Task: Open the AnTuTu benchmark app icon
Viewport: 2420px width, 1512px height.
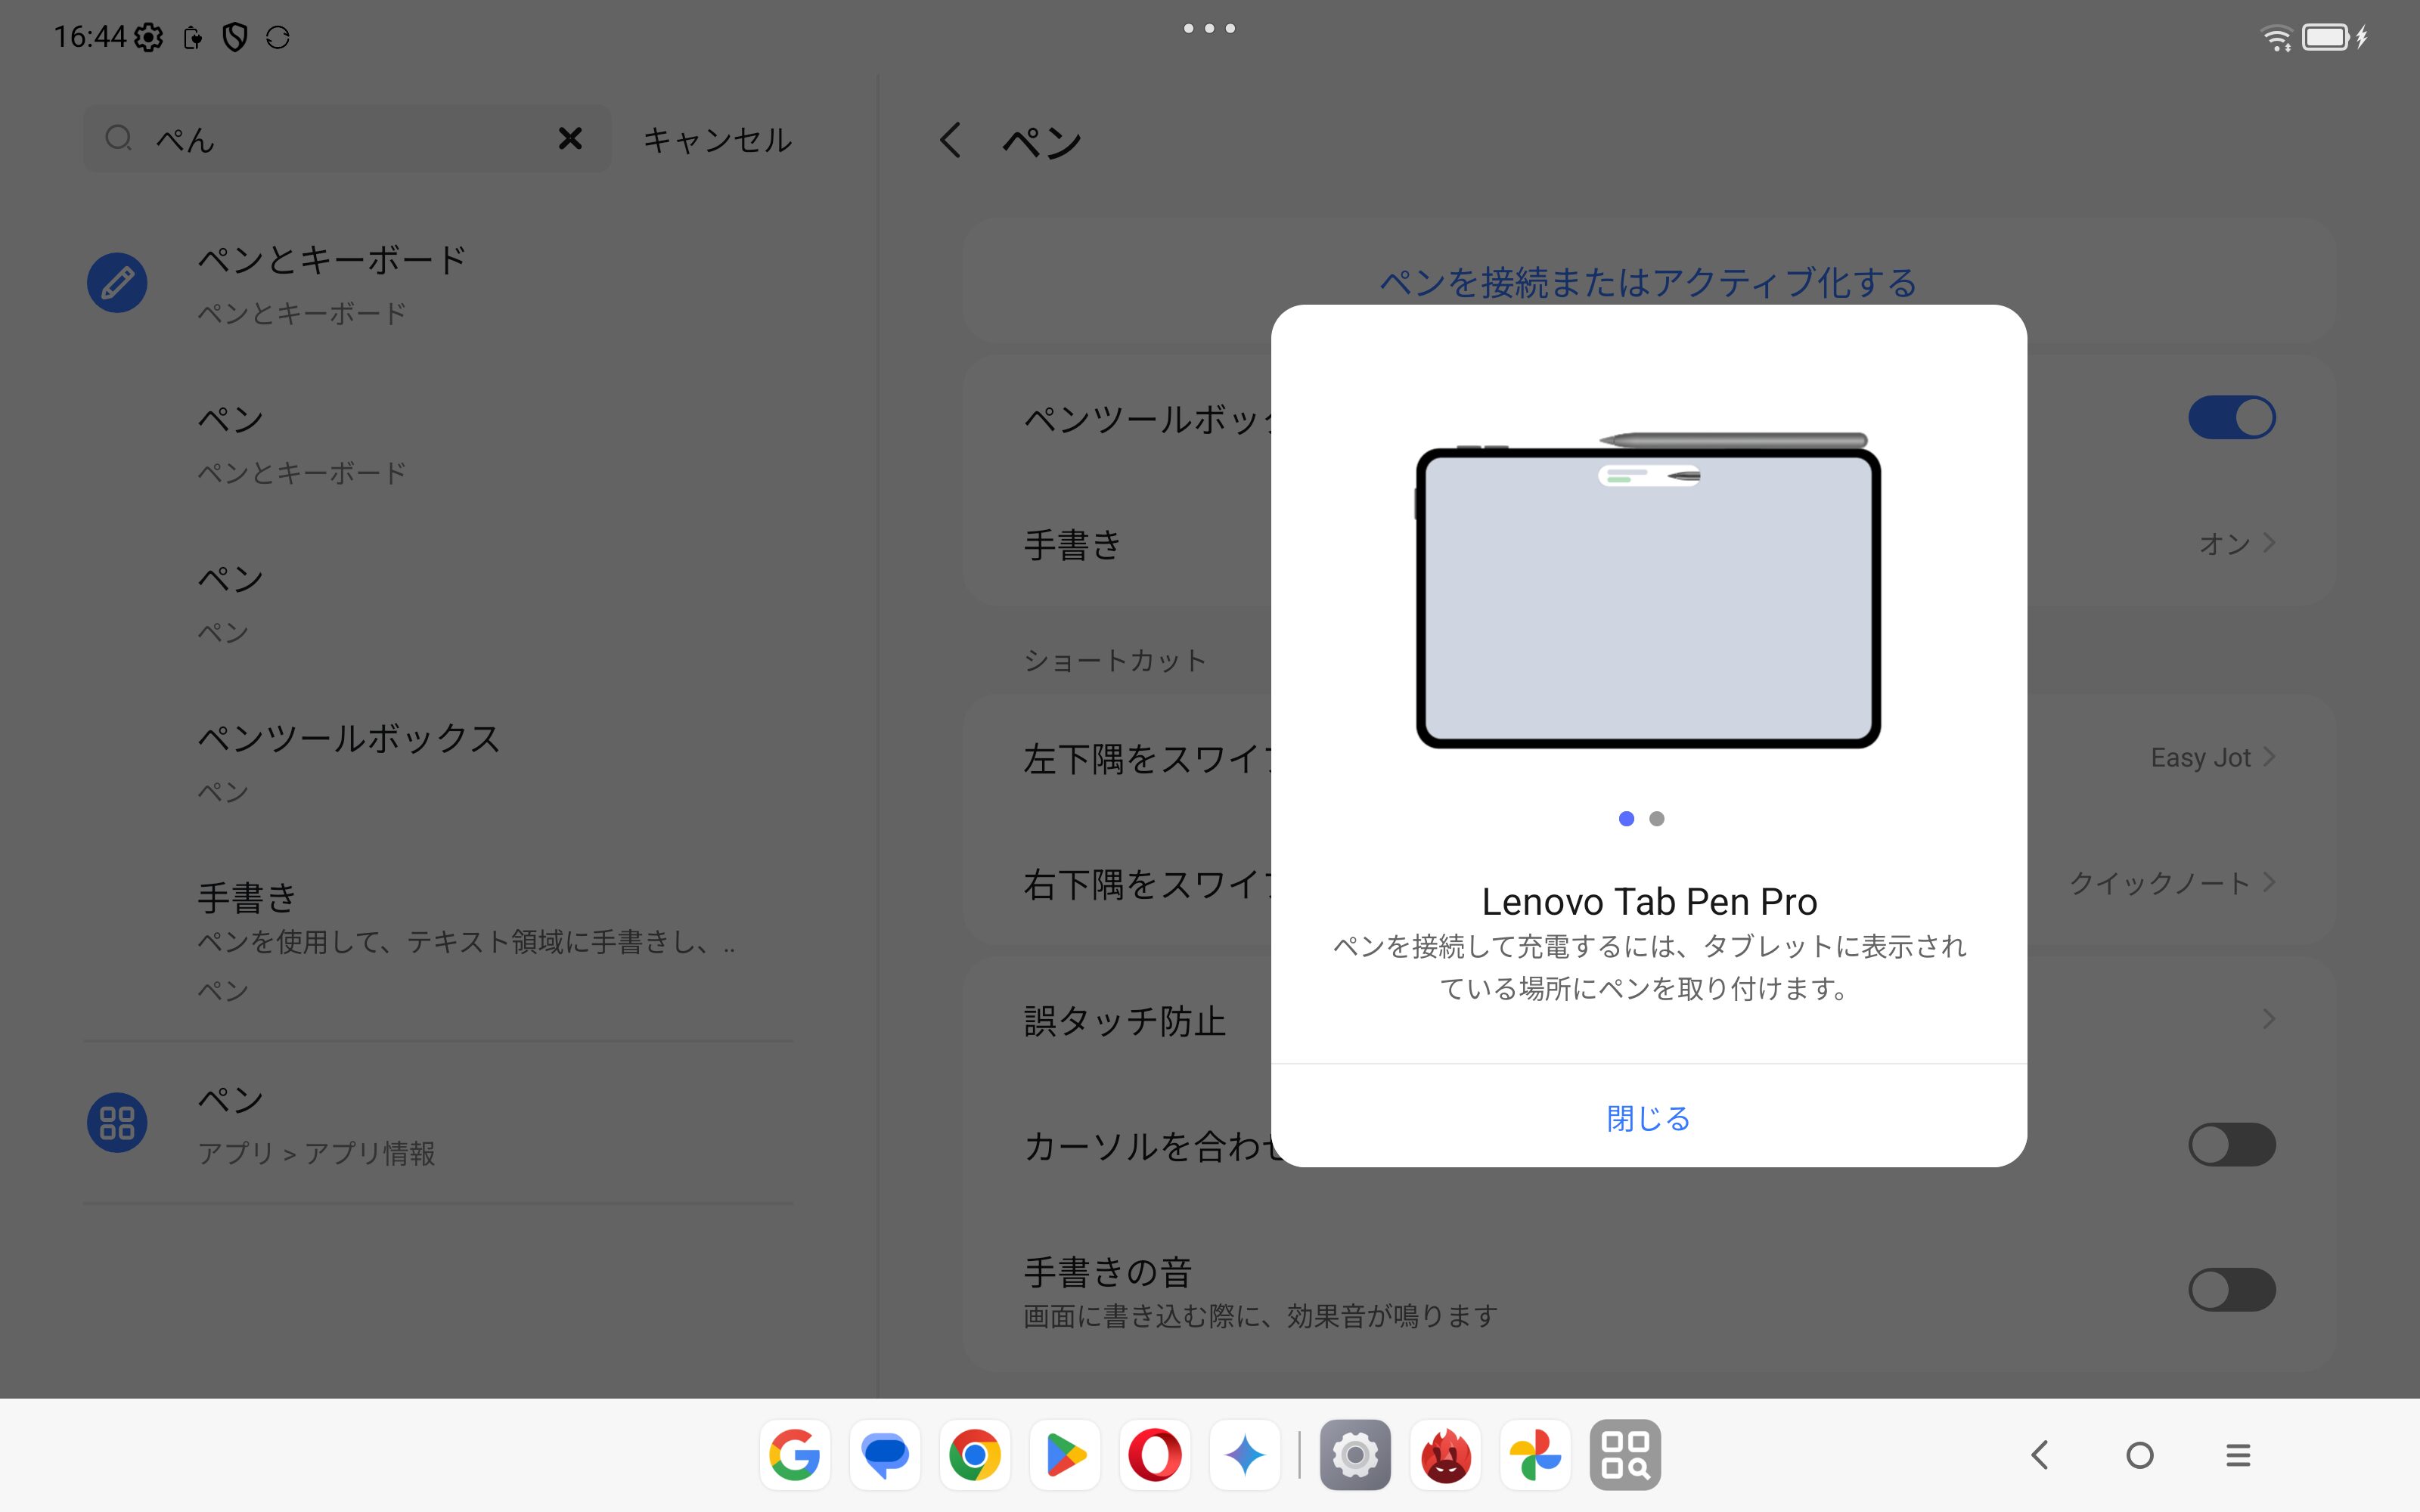Action: (x=1445, y=1455)
